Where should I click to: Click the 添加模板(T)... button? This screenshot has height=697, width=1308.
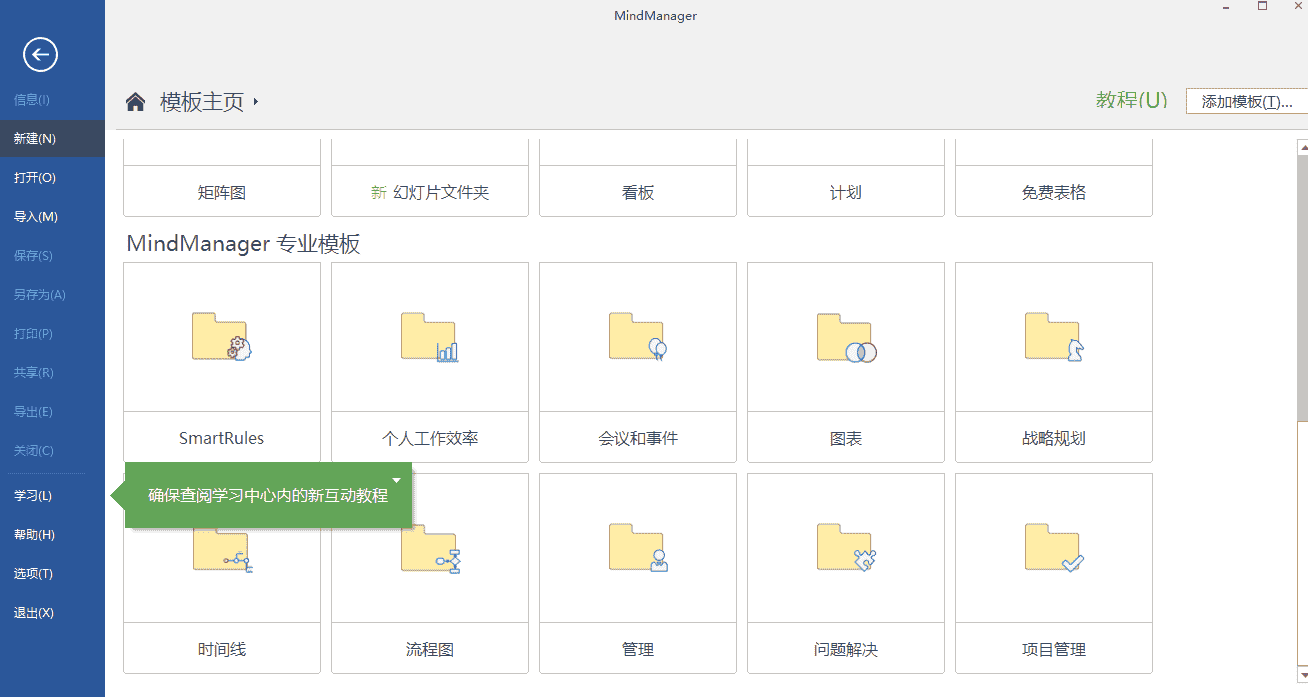pos(1246,102)
